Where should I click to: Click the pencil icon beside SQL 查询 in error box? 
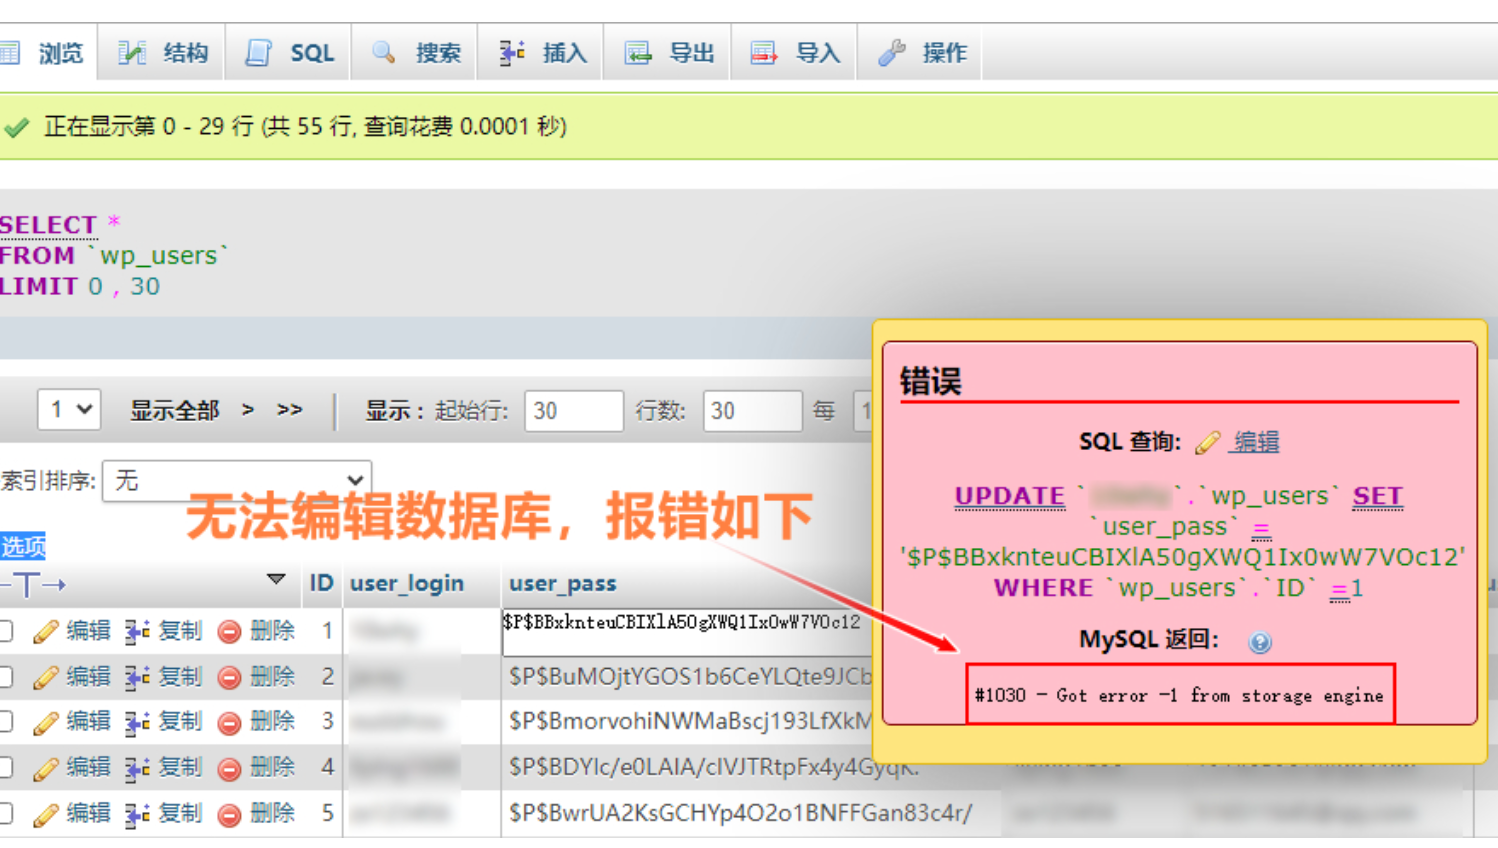tap(1208, 442)
